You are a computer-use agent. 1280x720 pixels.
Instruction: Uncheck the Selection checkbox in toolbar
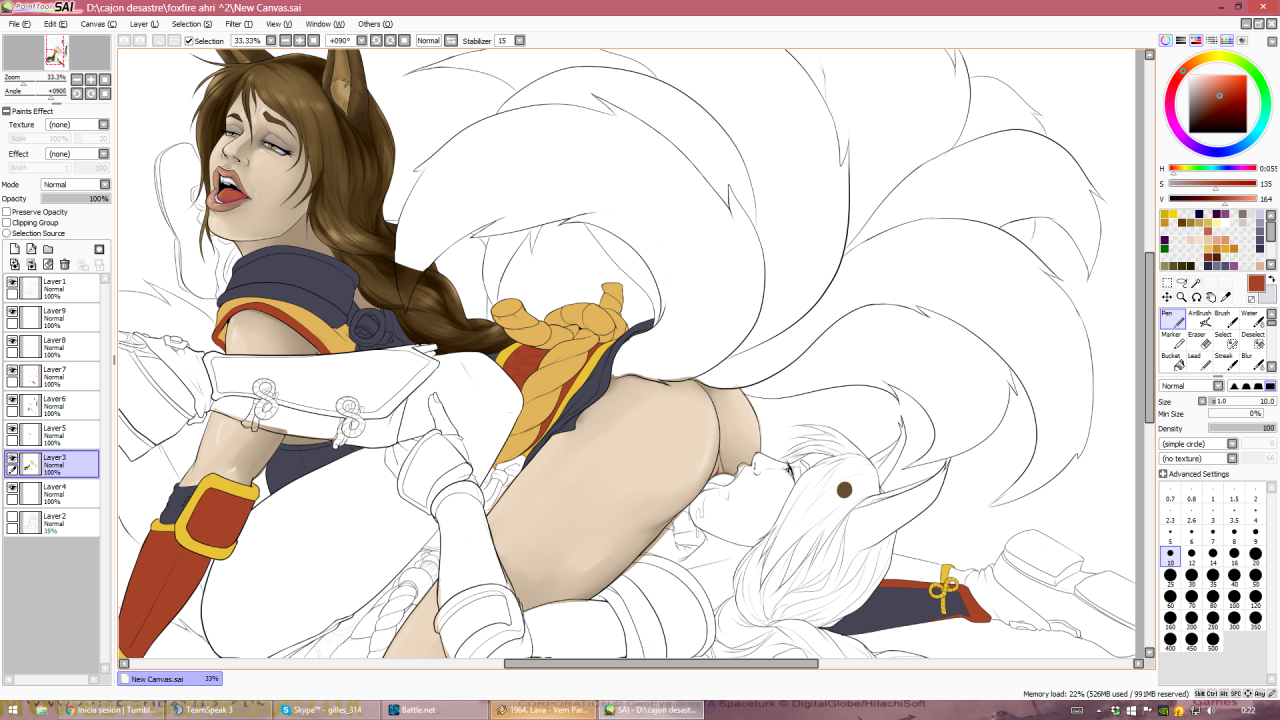pos(189,41)
